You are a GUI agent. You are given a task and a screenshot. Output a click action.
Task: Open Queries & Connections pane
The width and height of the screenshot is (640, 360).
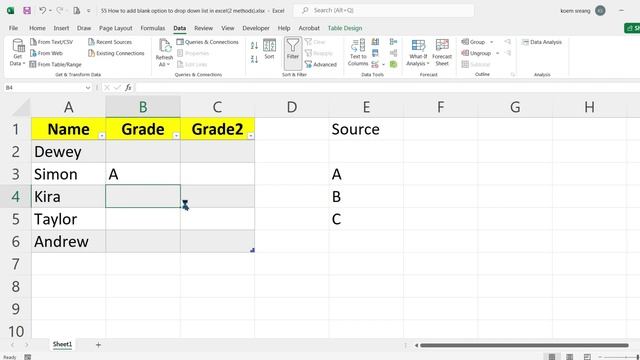coord(207,42)
